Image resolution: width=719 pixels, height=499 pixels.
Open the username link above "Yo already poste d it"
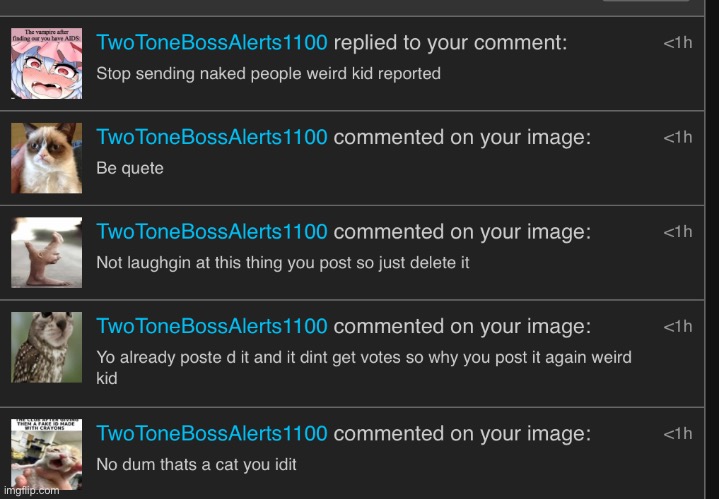point(211,326)
